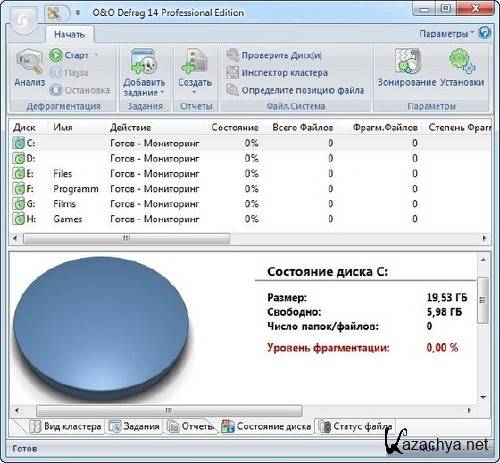The image size is (500, 463).
Task: Click the disk status vertical scrollbar thumb
Action: pyautogui.click(x=483, y=300)
